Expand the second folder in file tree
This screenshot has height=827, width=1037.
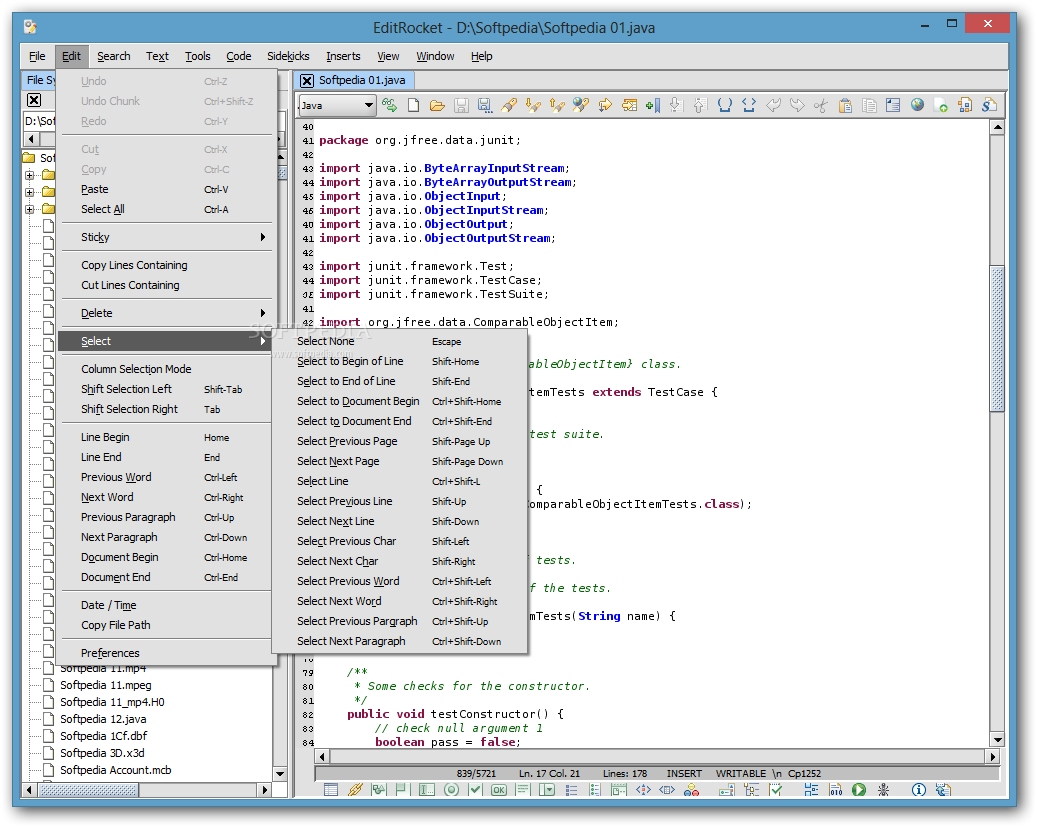[29, 193]
